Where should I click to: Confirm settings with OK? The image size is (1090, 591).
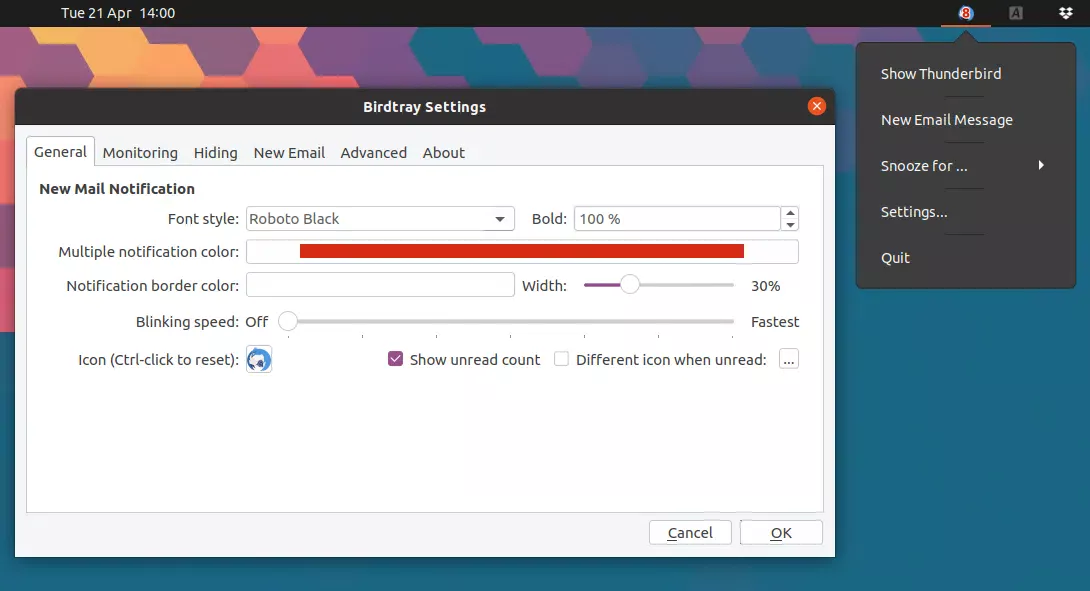(x=781, y=533)
